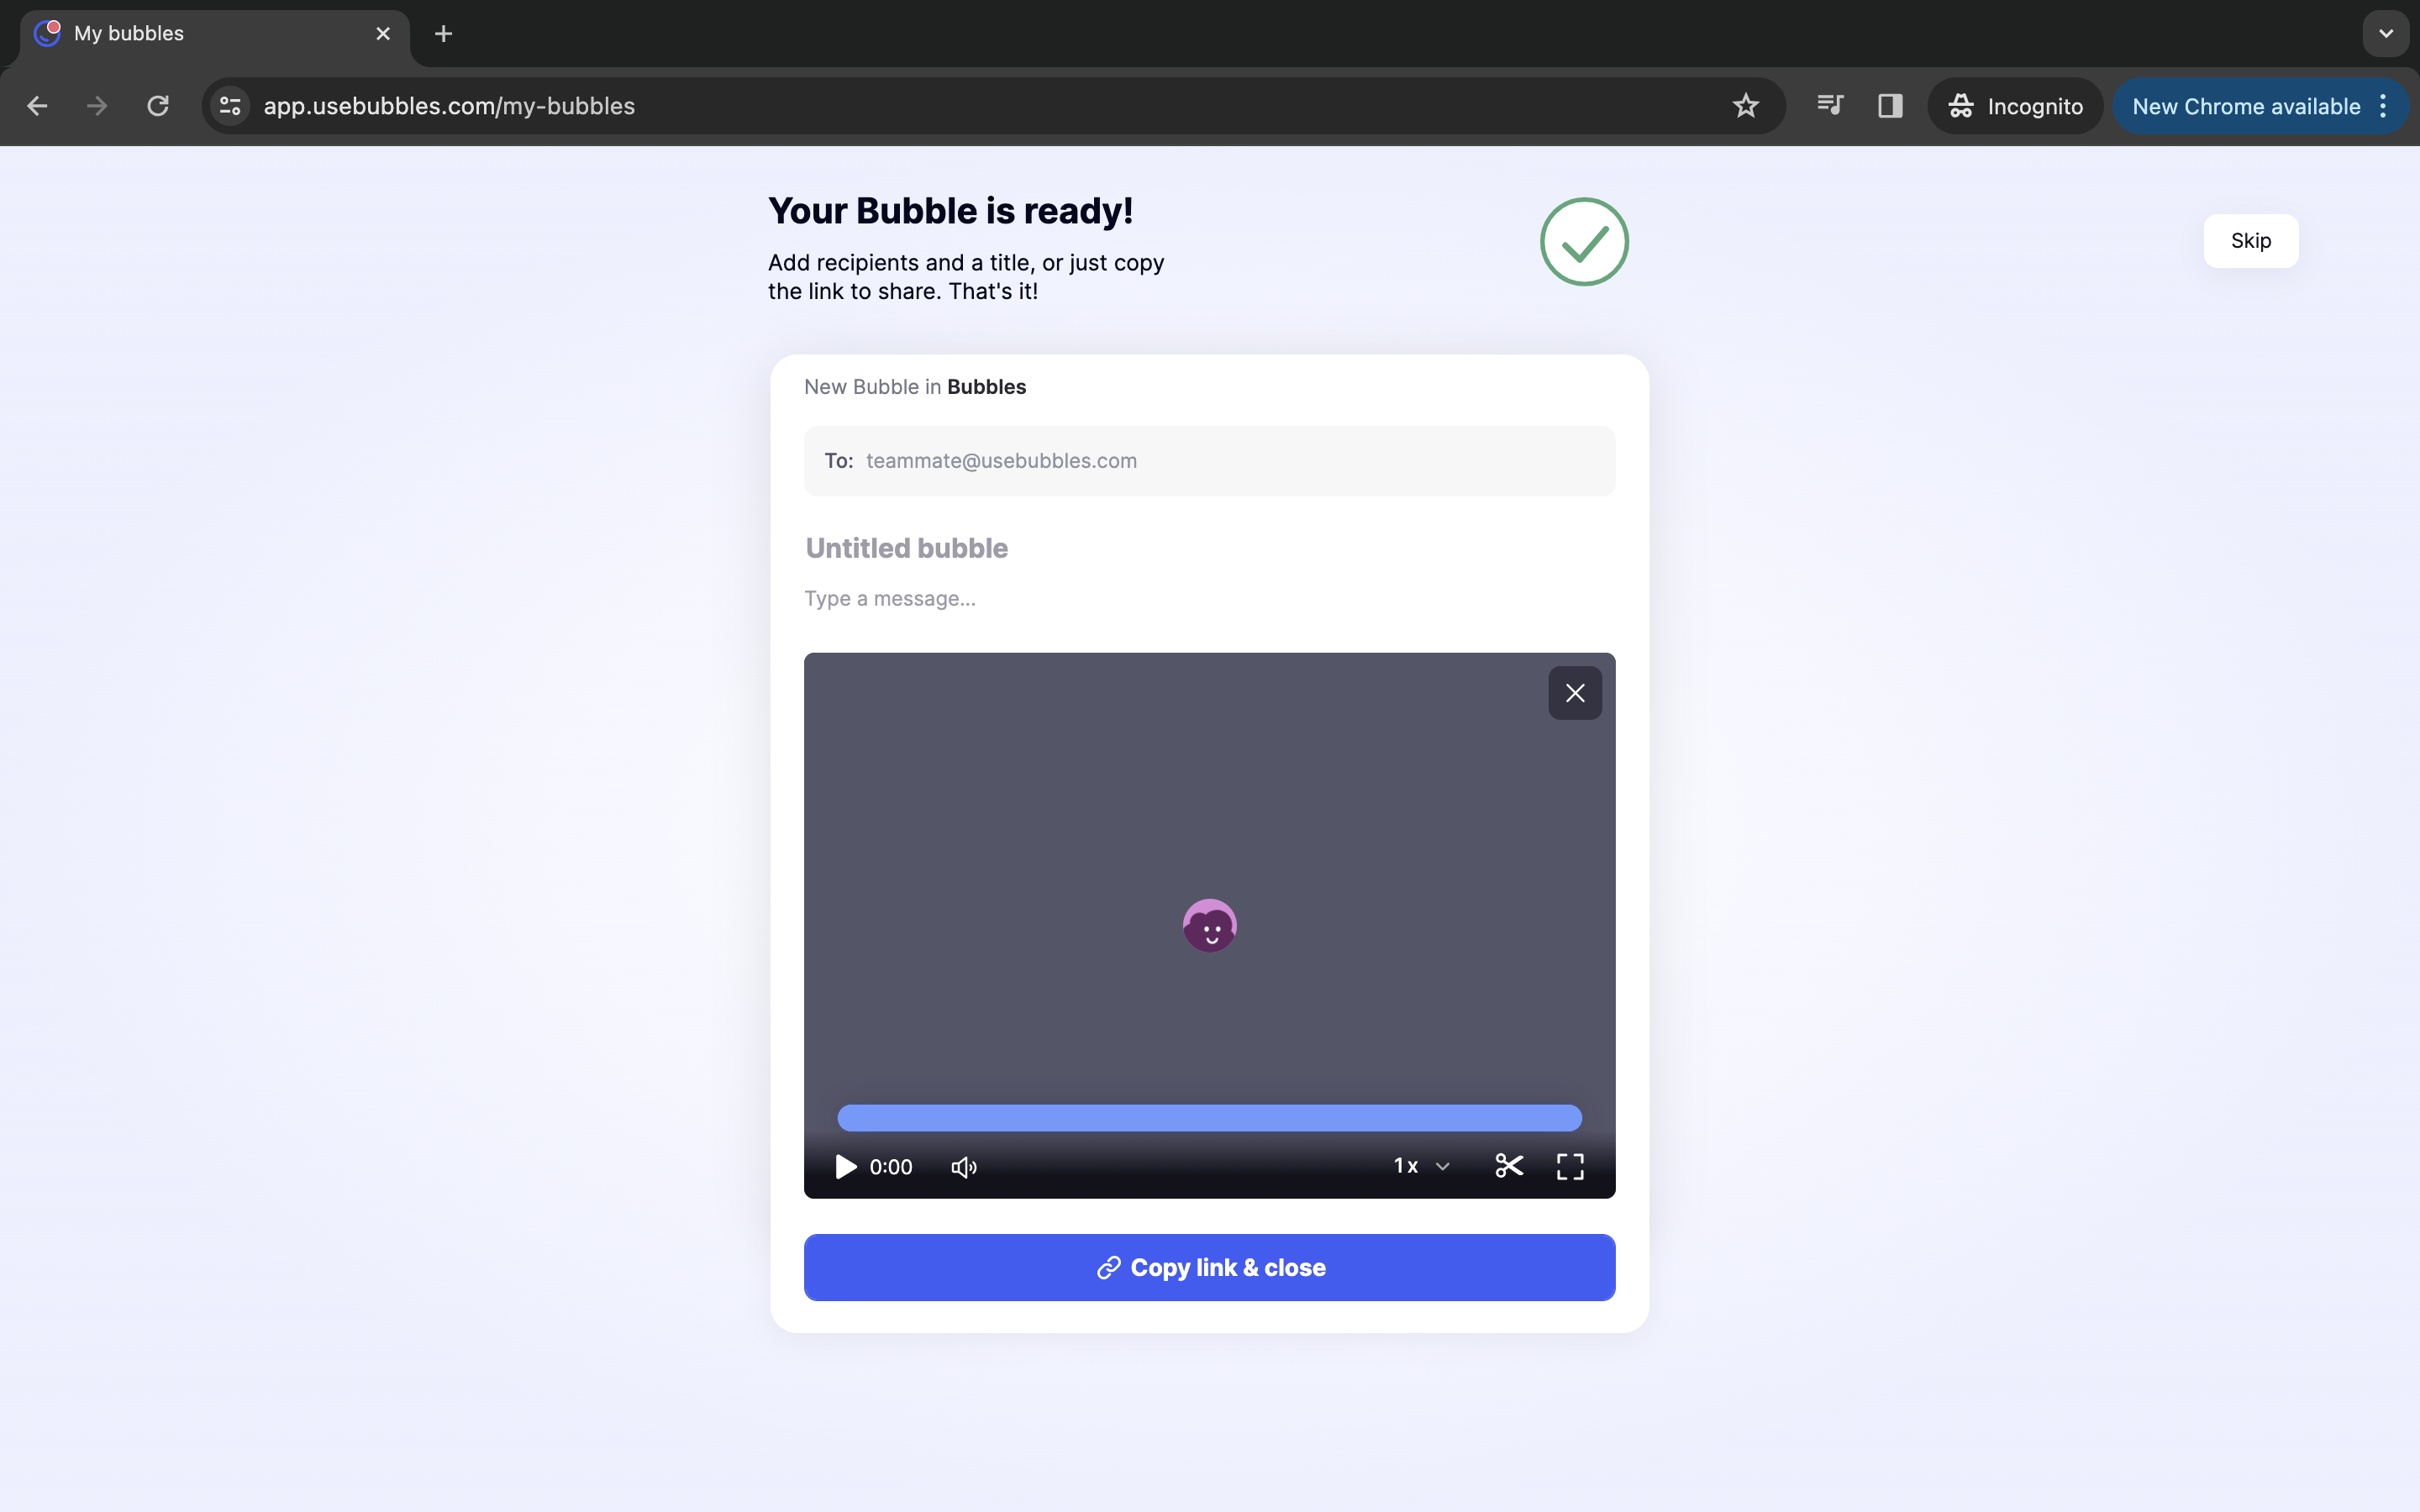This screenshot has height=1512, width=2420.
Task: Click the close X button on video
Action: [x=1573, y=691]
